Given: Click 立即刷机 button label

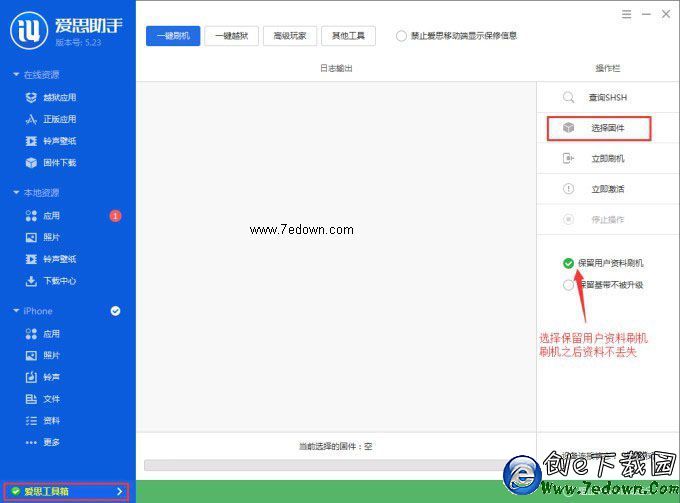Looking at the screenshot, I should point(608,158).
